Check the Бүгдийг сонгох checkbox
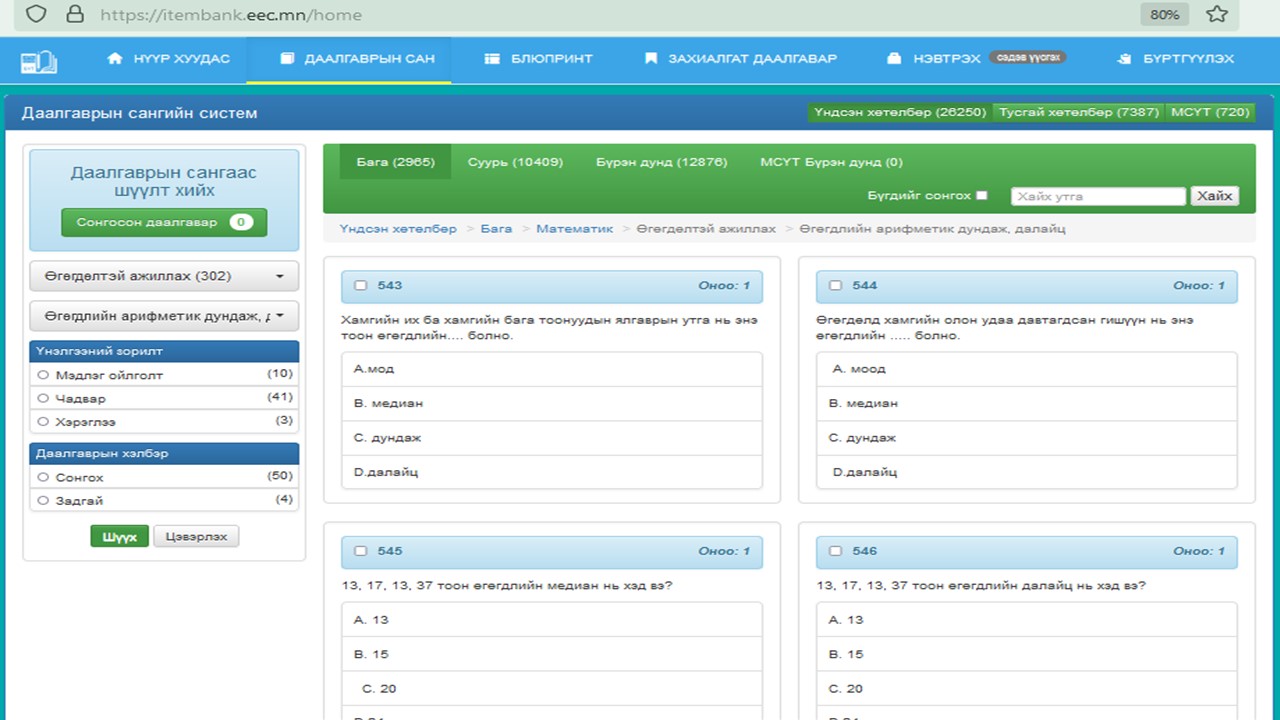Image resolution: width=1280 pixels, height=720 pixels. (982, 196)
